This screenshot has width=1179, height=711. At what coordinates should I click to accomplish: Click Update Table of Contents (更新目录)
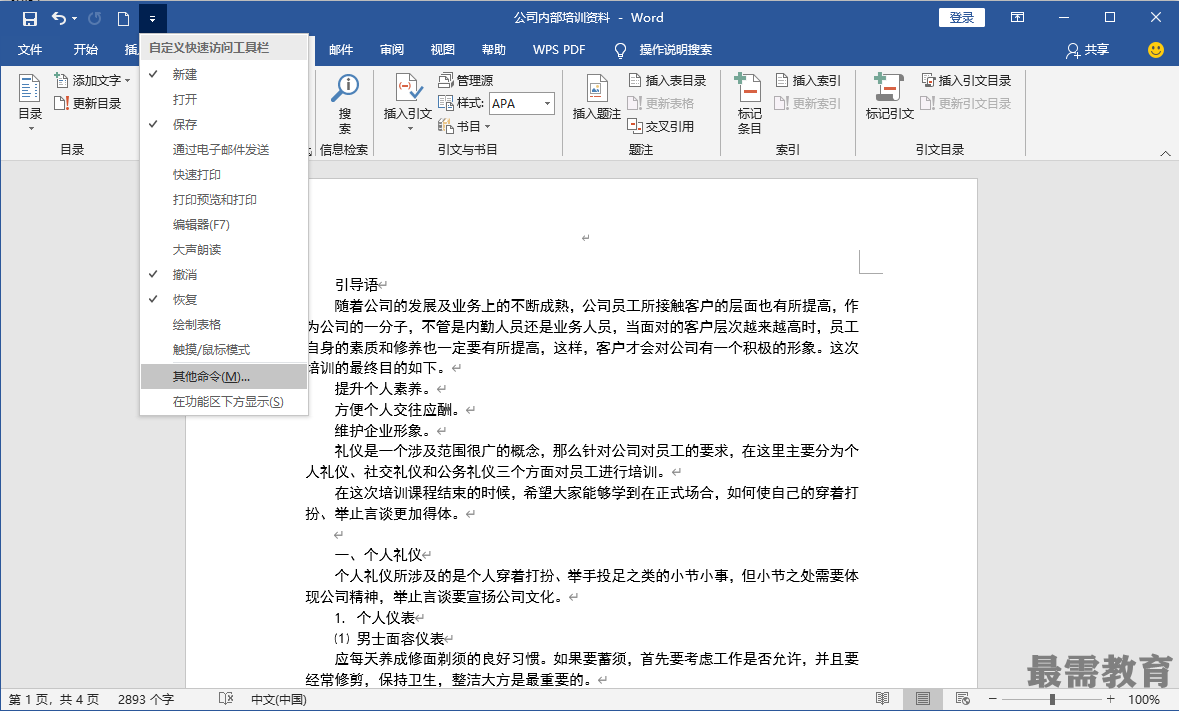point(88,103)
